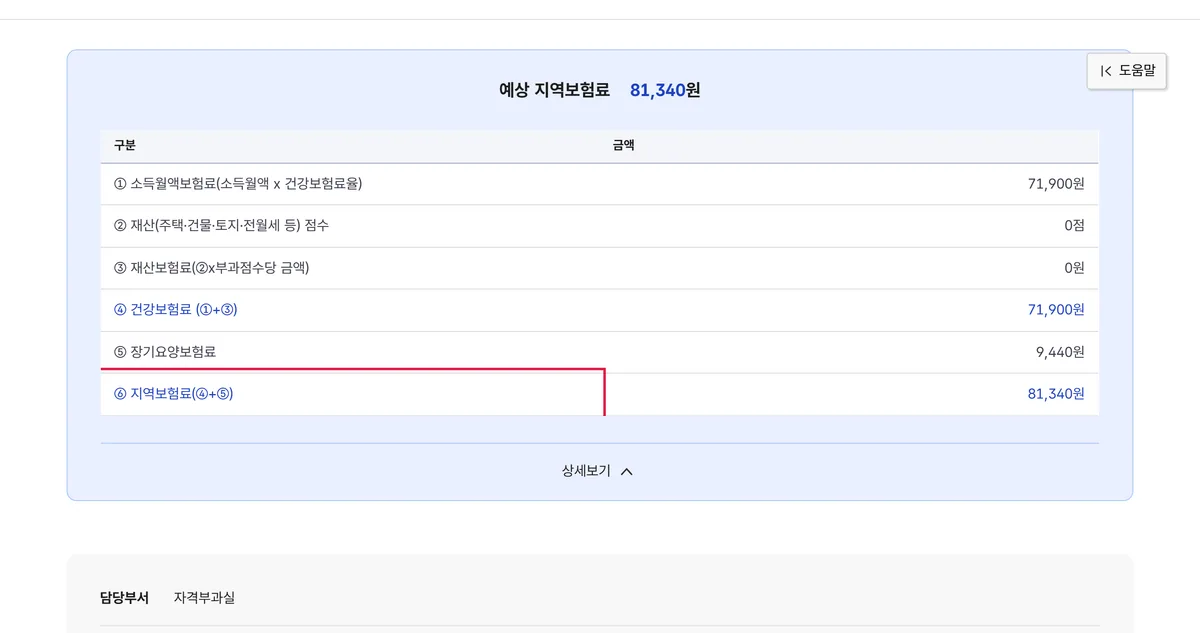Select the 0점 property score value
The width and height of the screenshot is (1200, 633).
pyautogui.click(x=1074, y=226)
